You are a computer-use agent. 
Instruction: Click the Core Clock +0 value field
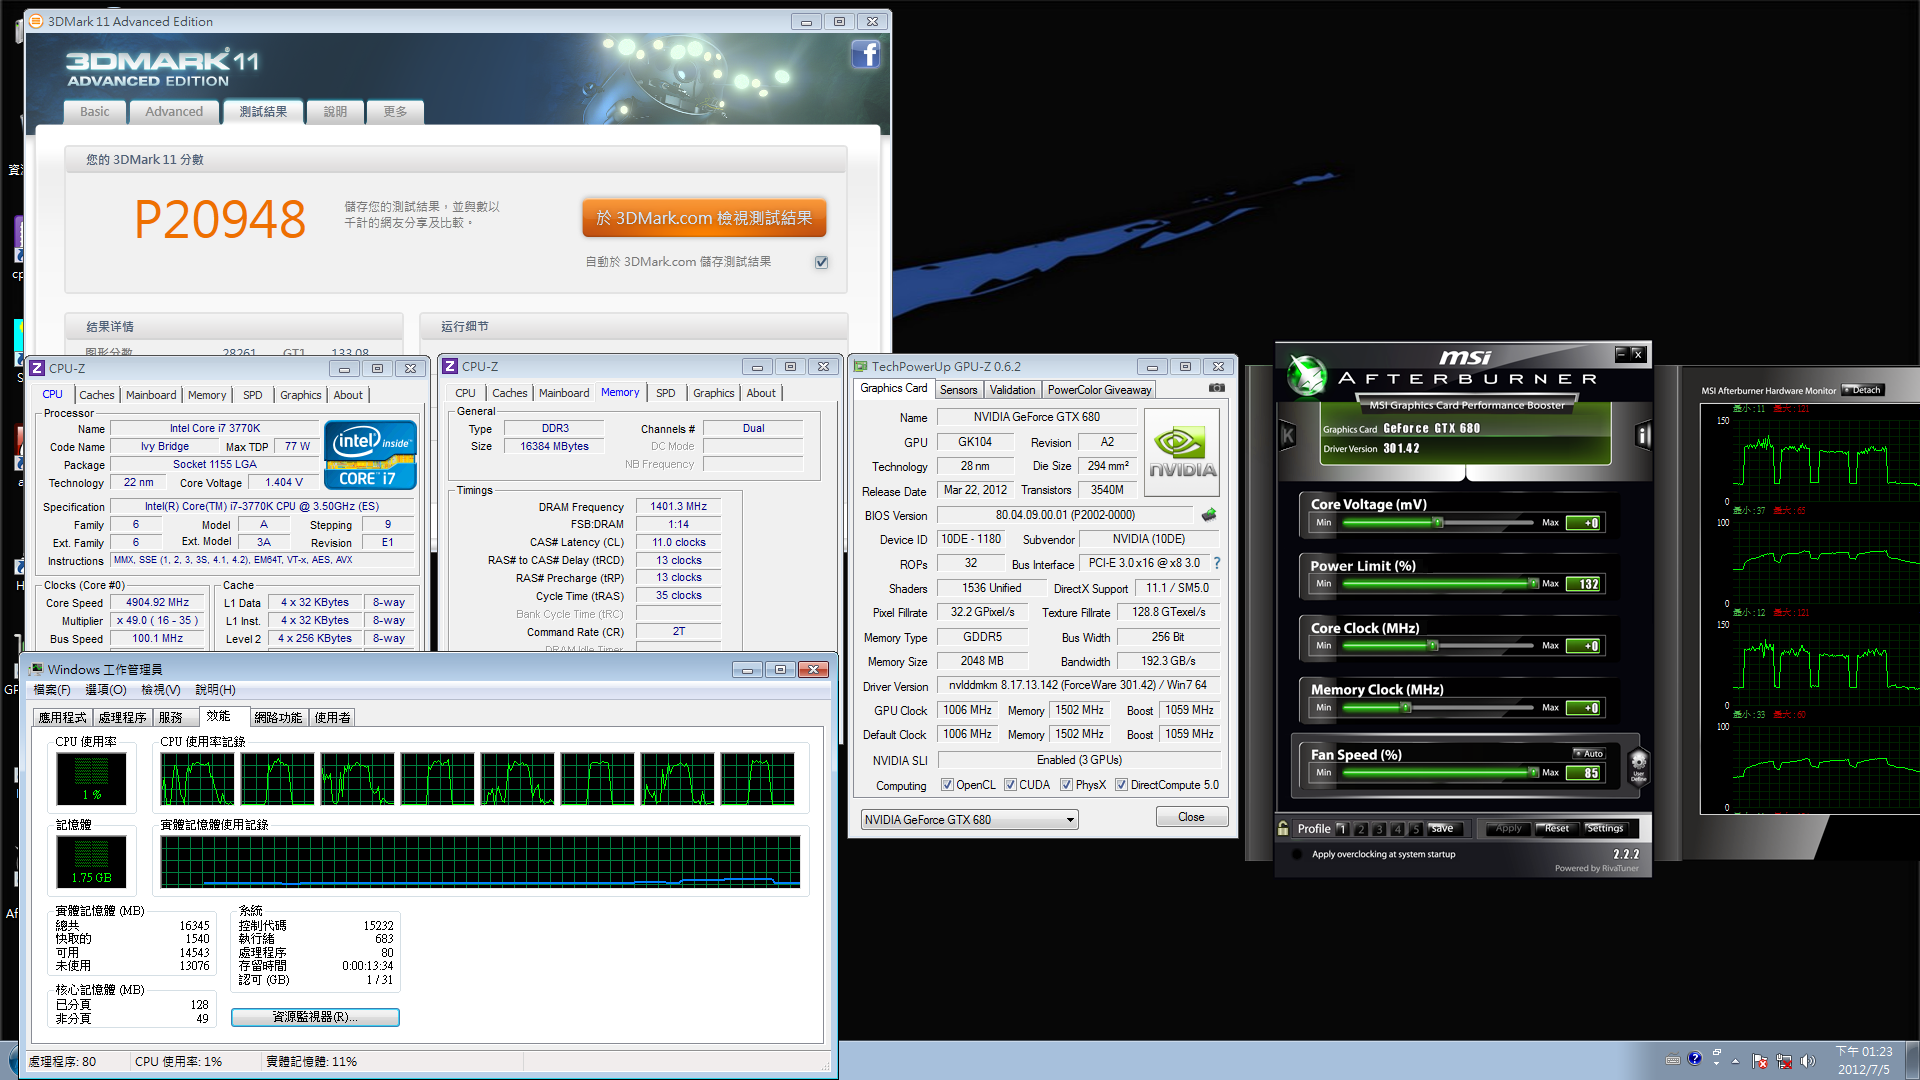[1585, 646]
